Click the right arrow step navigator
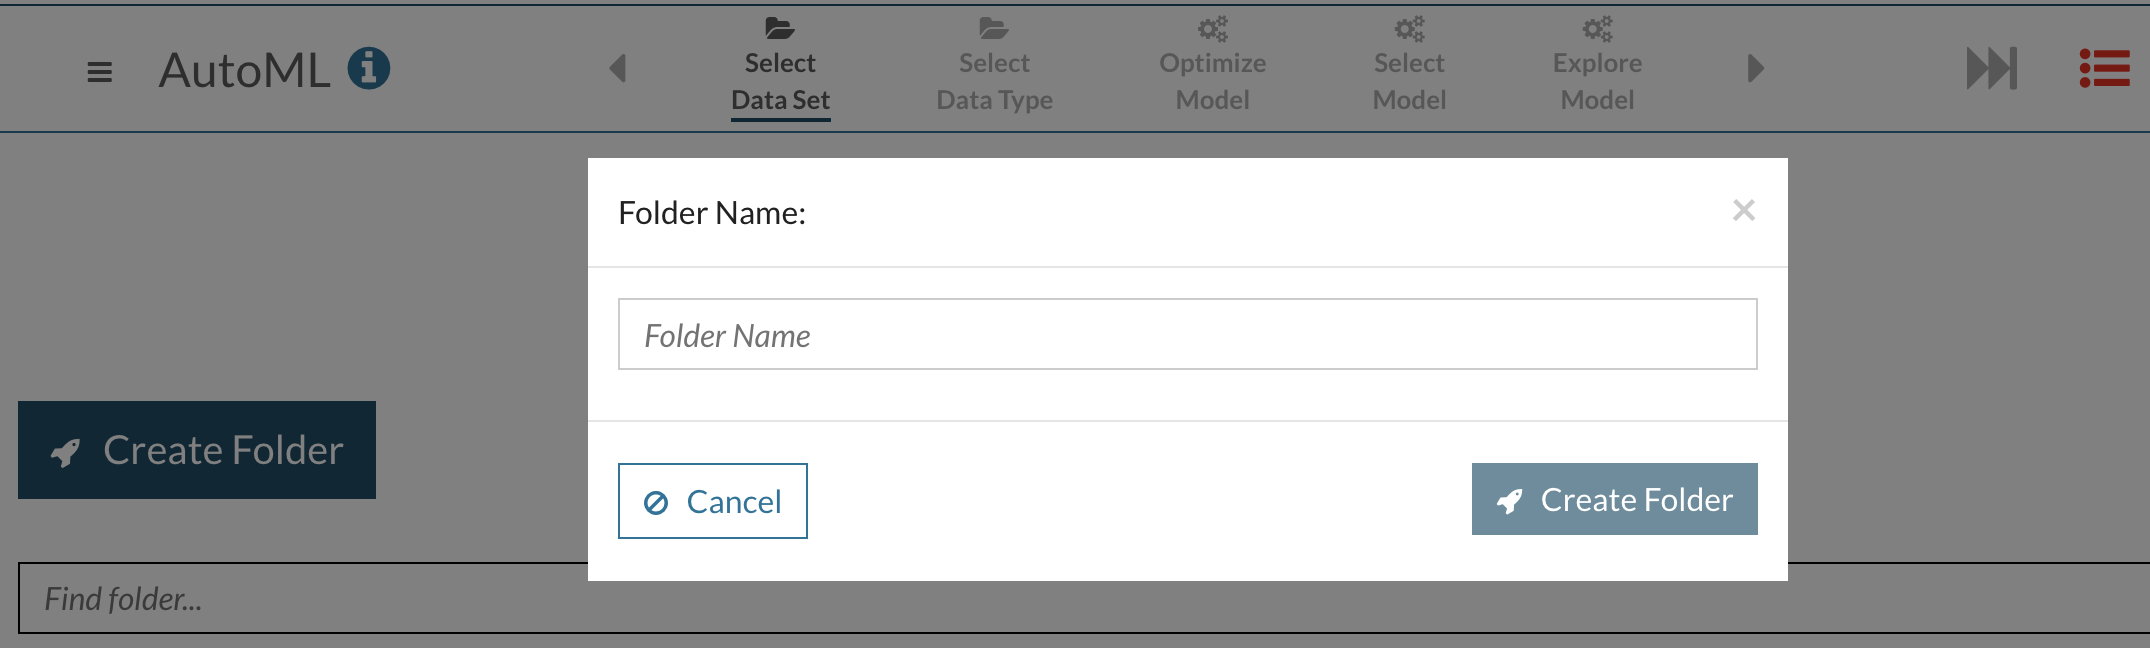 (x=1755, y=68)
